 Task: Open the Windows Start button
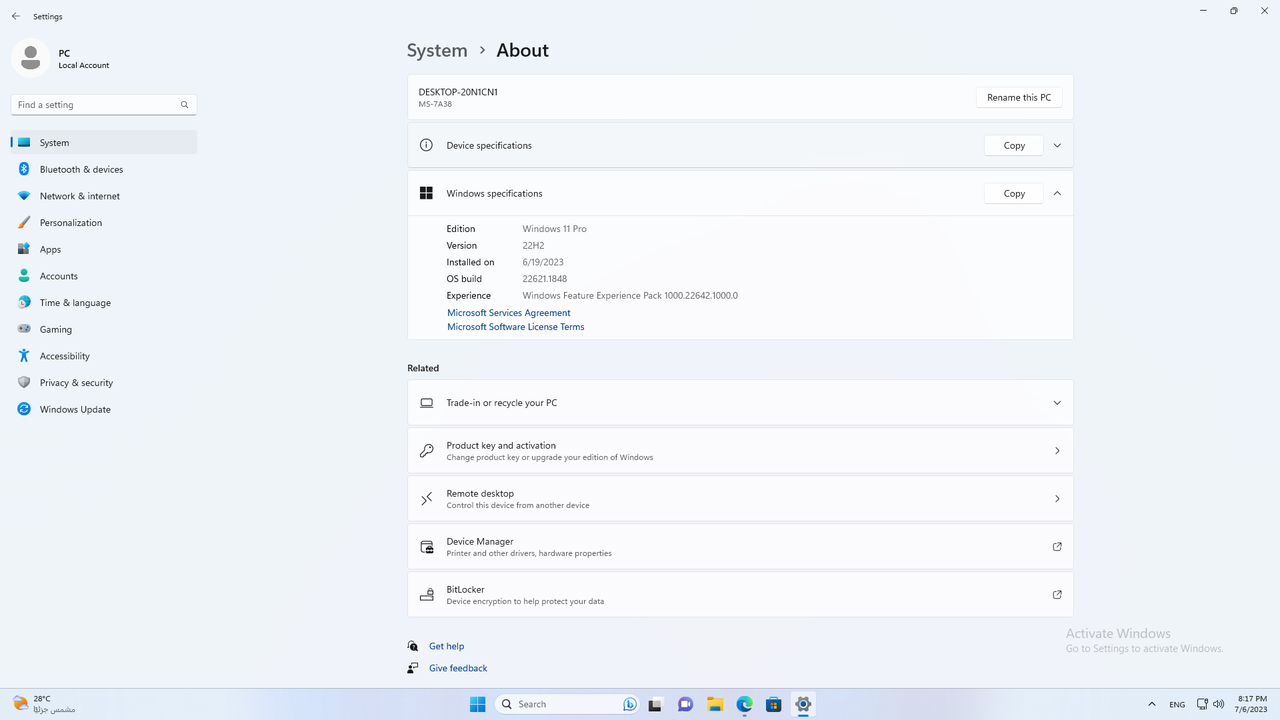(478, 704)
